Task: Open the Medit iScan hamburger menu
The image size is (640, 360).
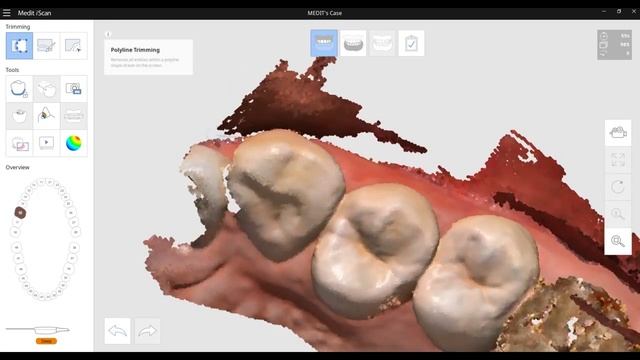Action: point(7,13)
